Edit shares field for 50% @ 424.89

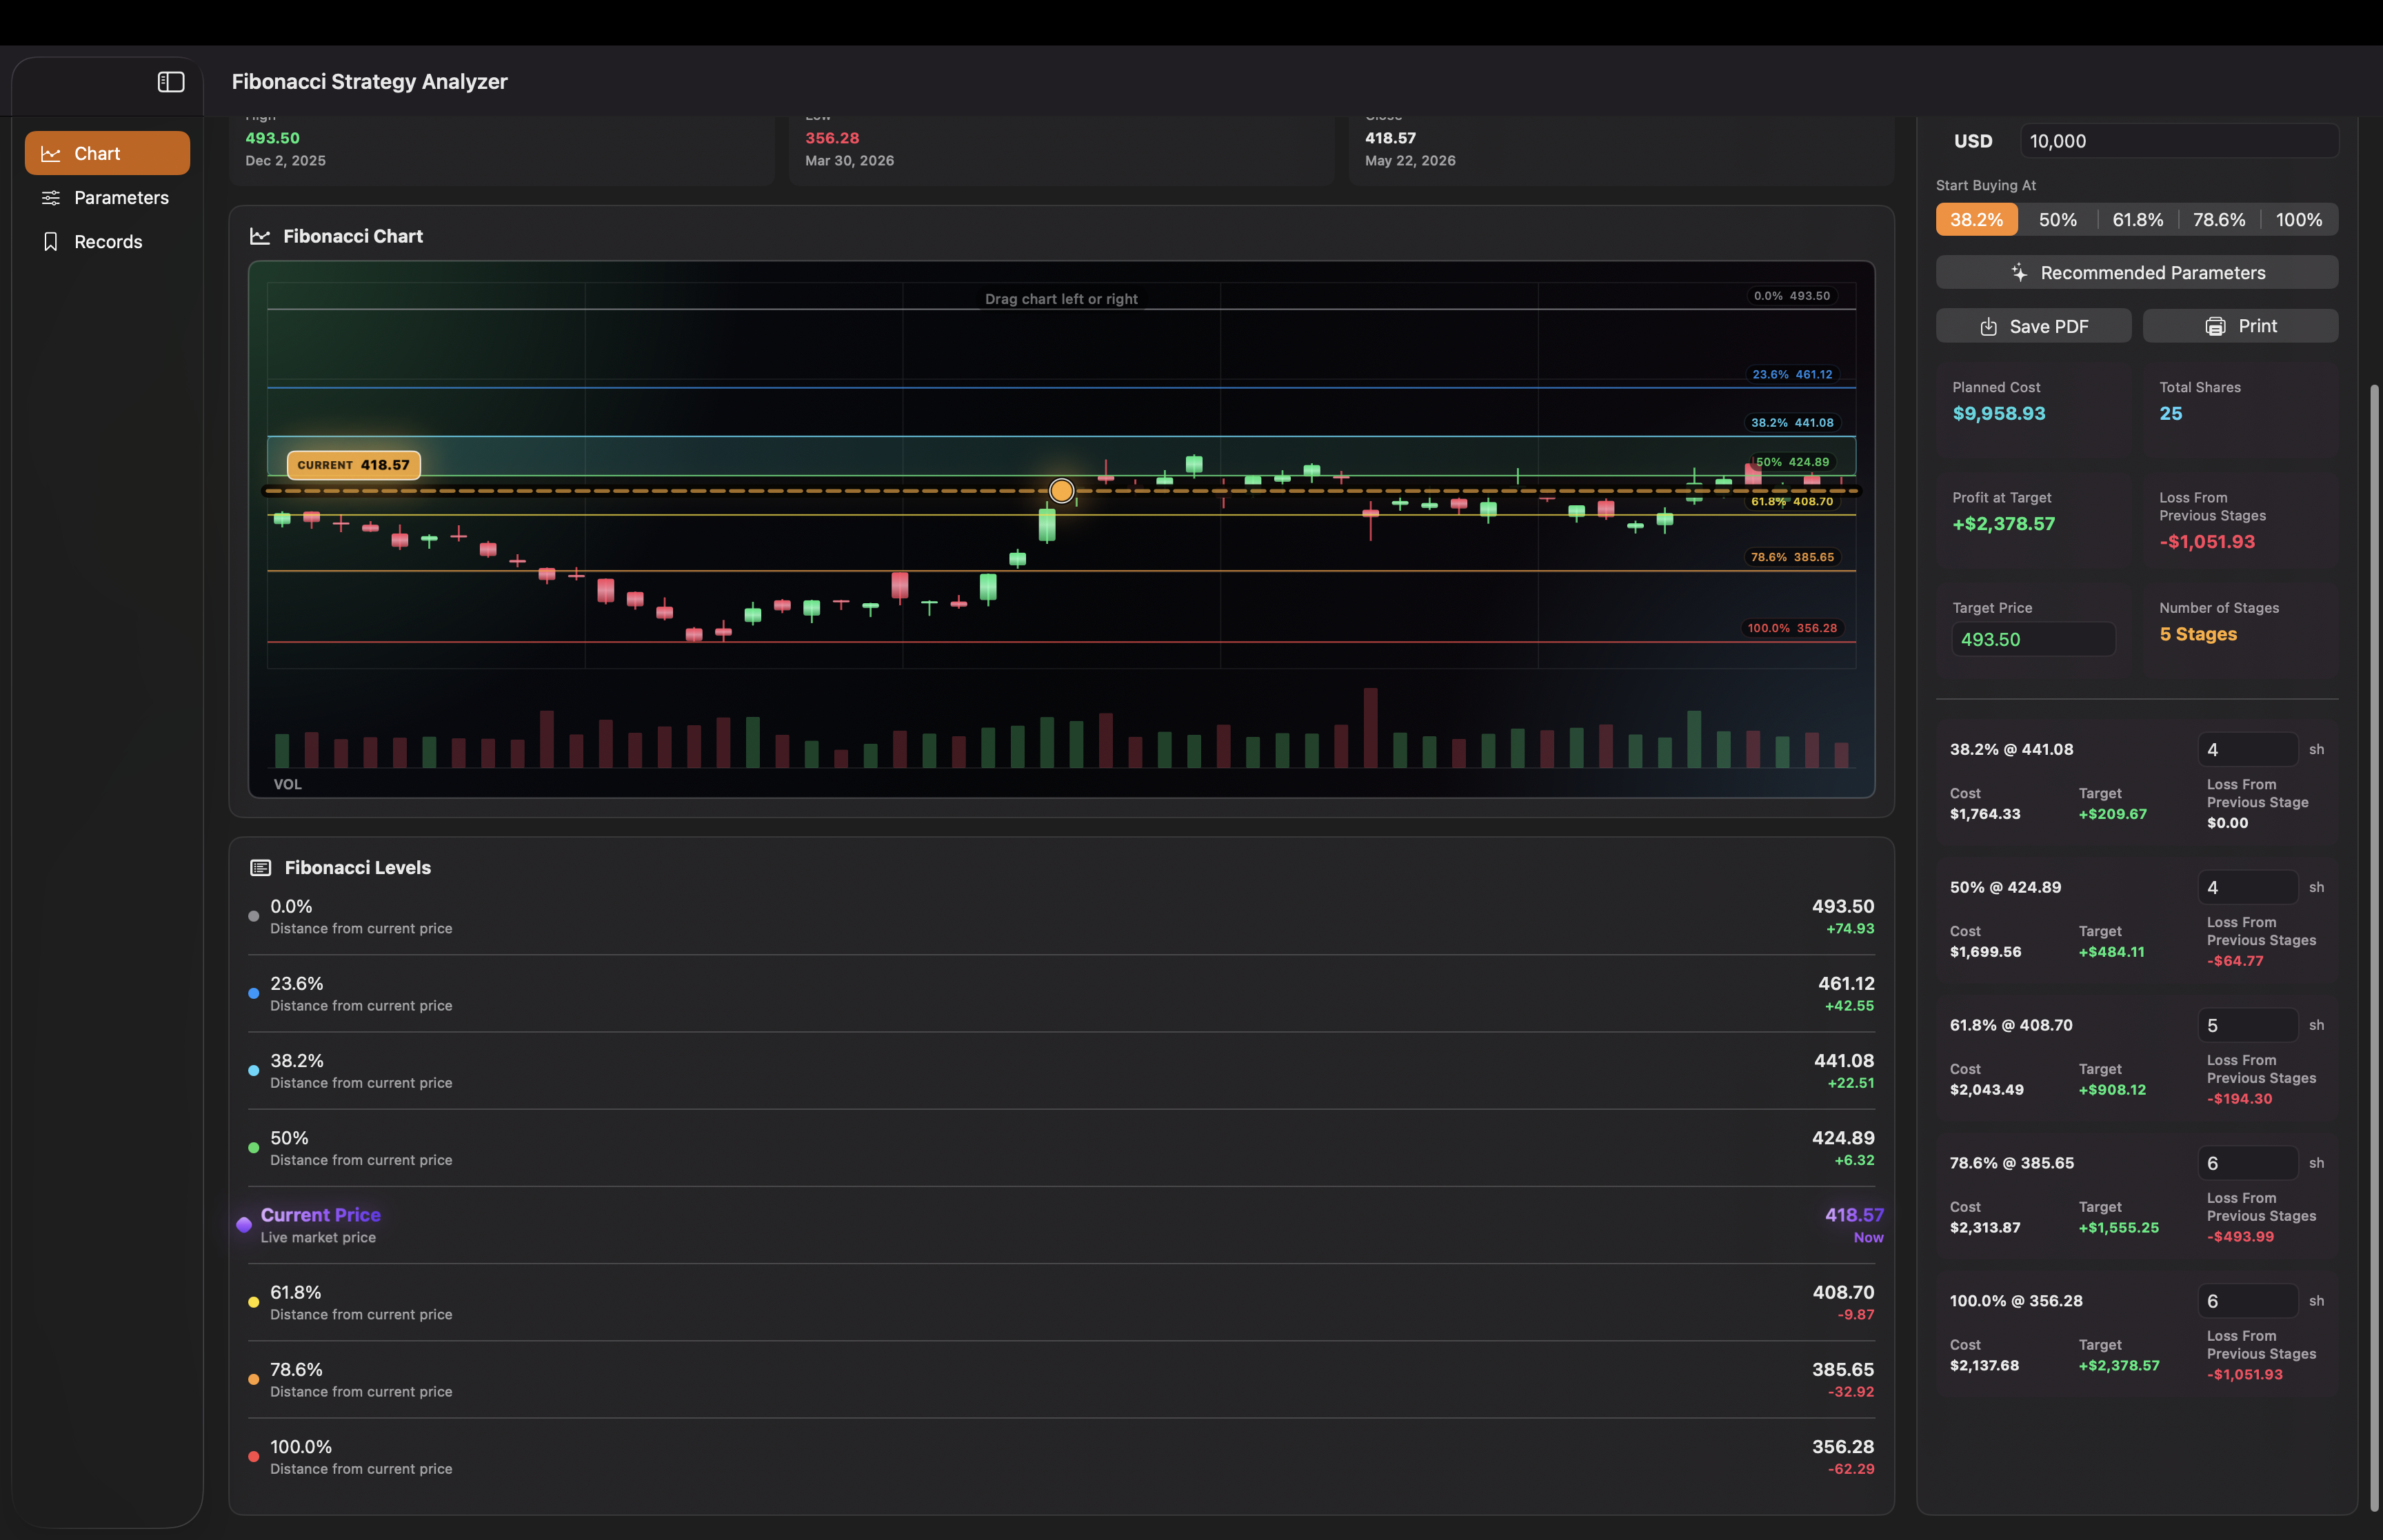coord(2247,888)
